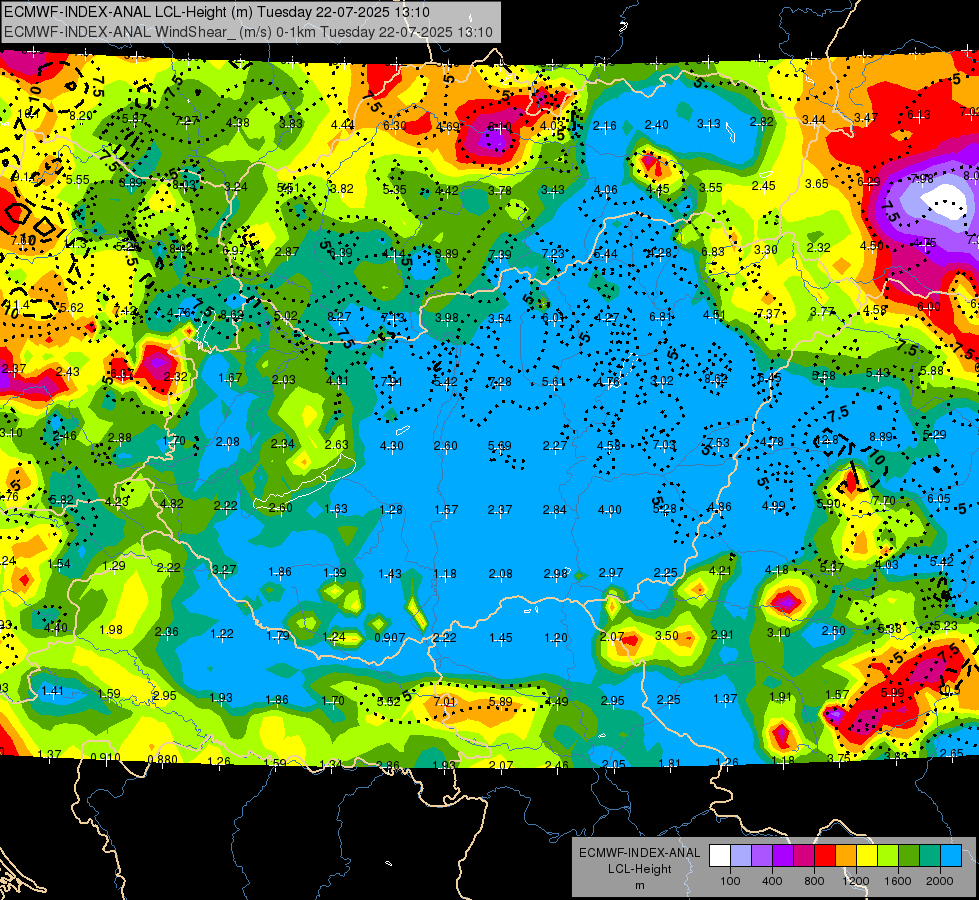The height and width of the screenshot is (900, 979).
Task: Click the LCL-Height label in the legend
Action: coord(639,869)
